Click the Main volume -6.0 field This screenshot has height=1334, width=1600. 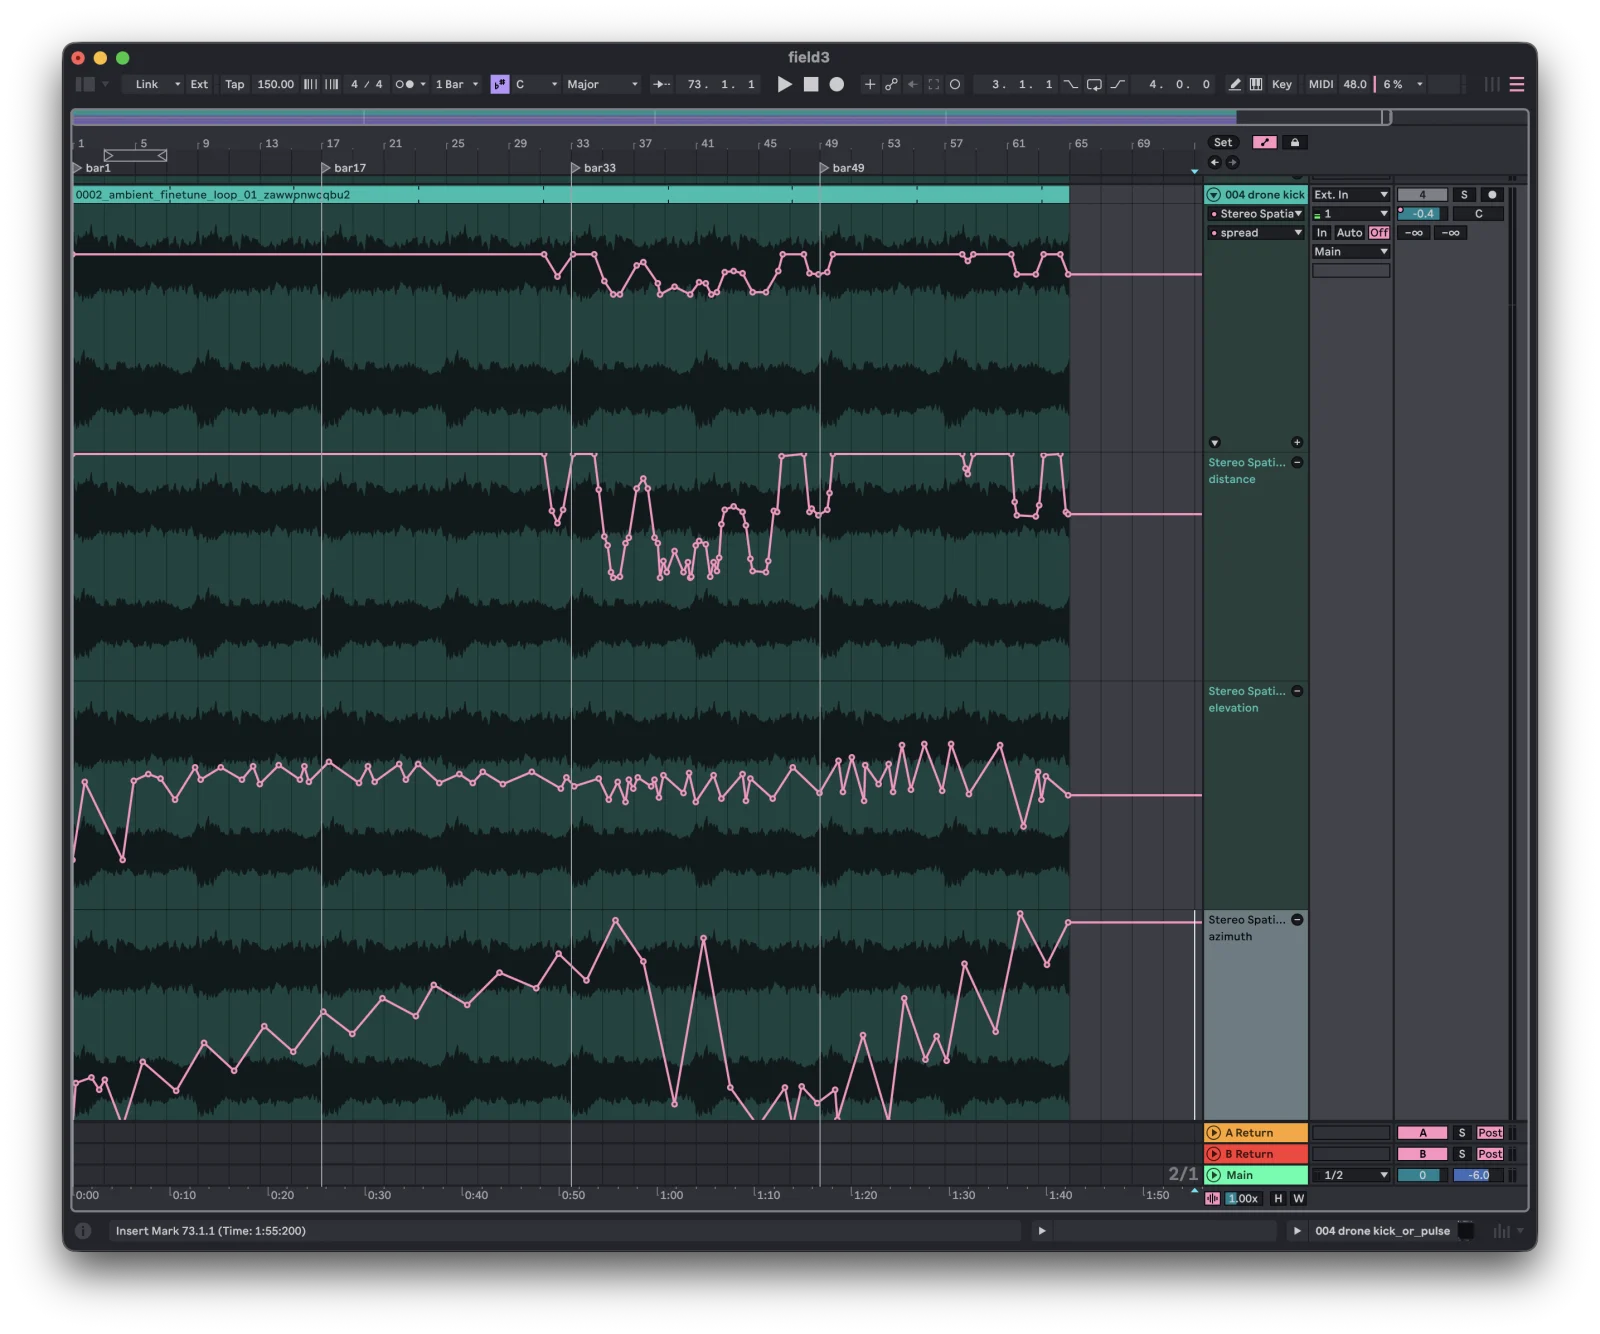(1478, 1175)
